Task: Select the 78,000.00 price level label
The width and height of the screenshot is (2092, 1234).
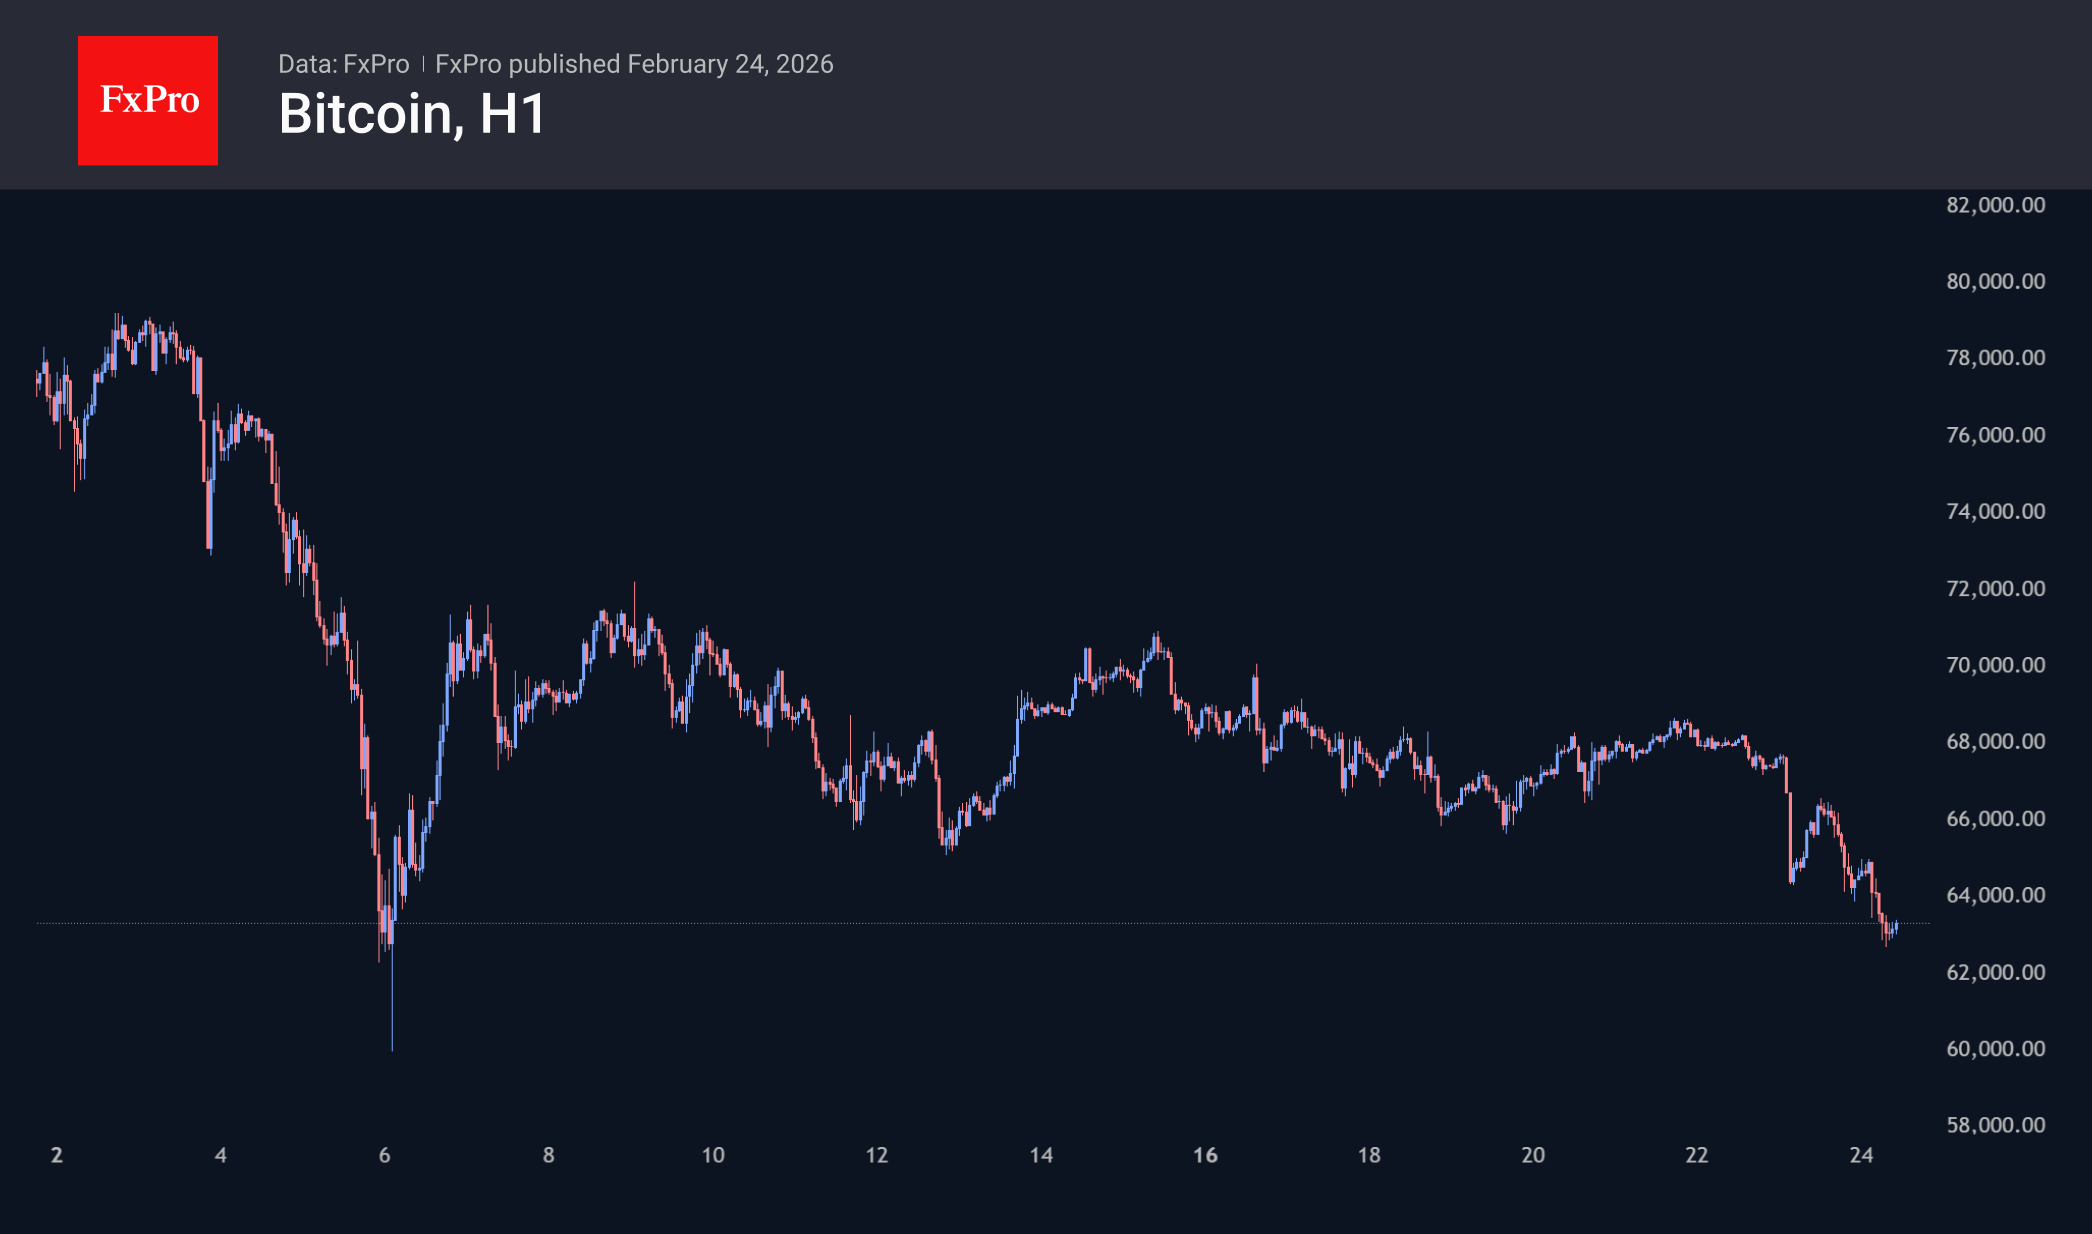Action: (x=1995, y=358)
